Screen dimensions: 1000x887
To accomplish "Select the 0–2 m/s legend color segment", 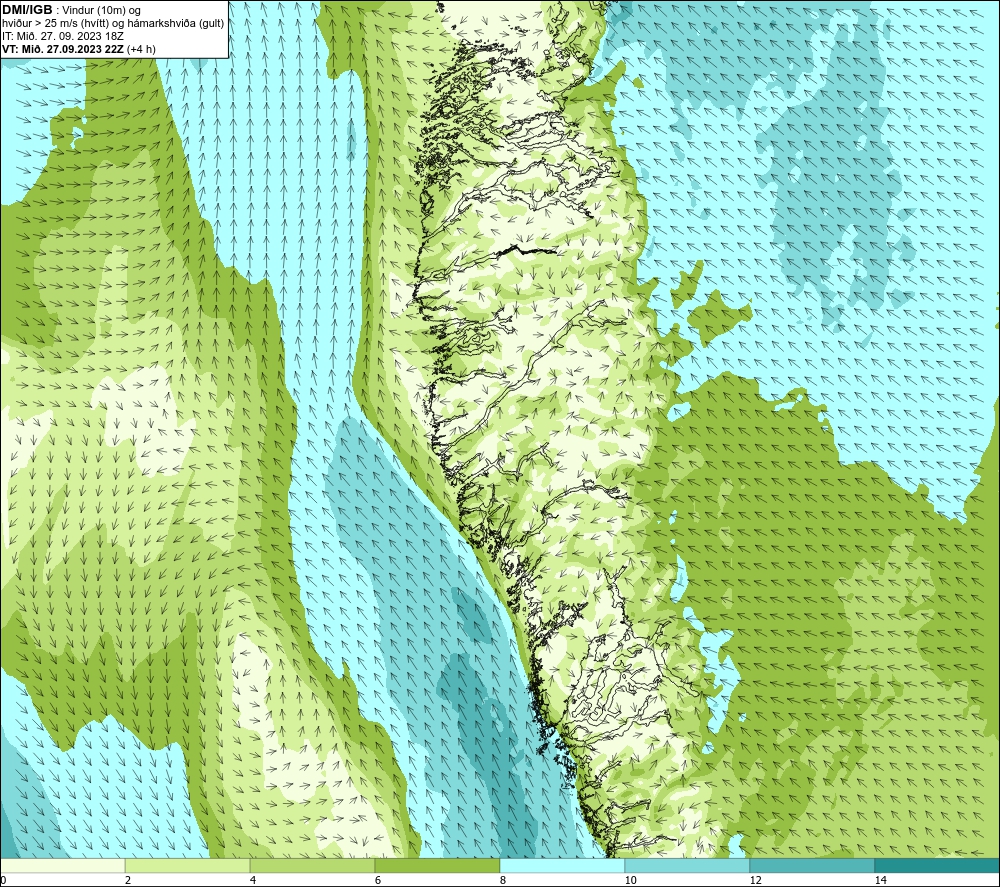I will pyautogui.click(x=62, y=866).
